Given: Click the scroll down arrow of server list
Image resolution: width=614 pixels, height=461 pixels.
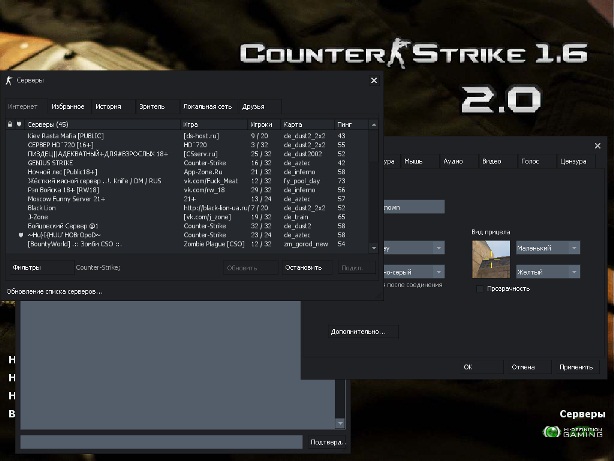Looking at the screenshot, I should pyautogui.click(x=374, y=248).
